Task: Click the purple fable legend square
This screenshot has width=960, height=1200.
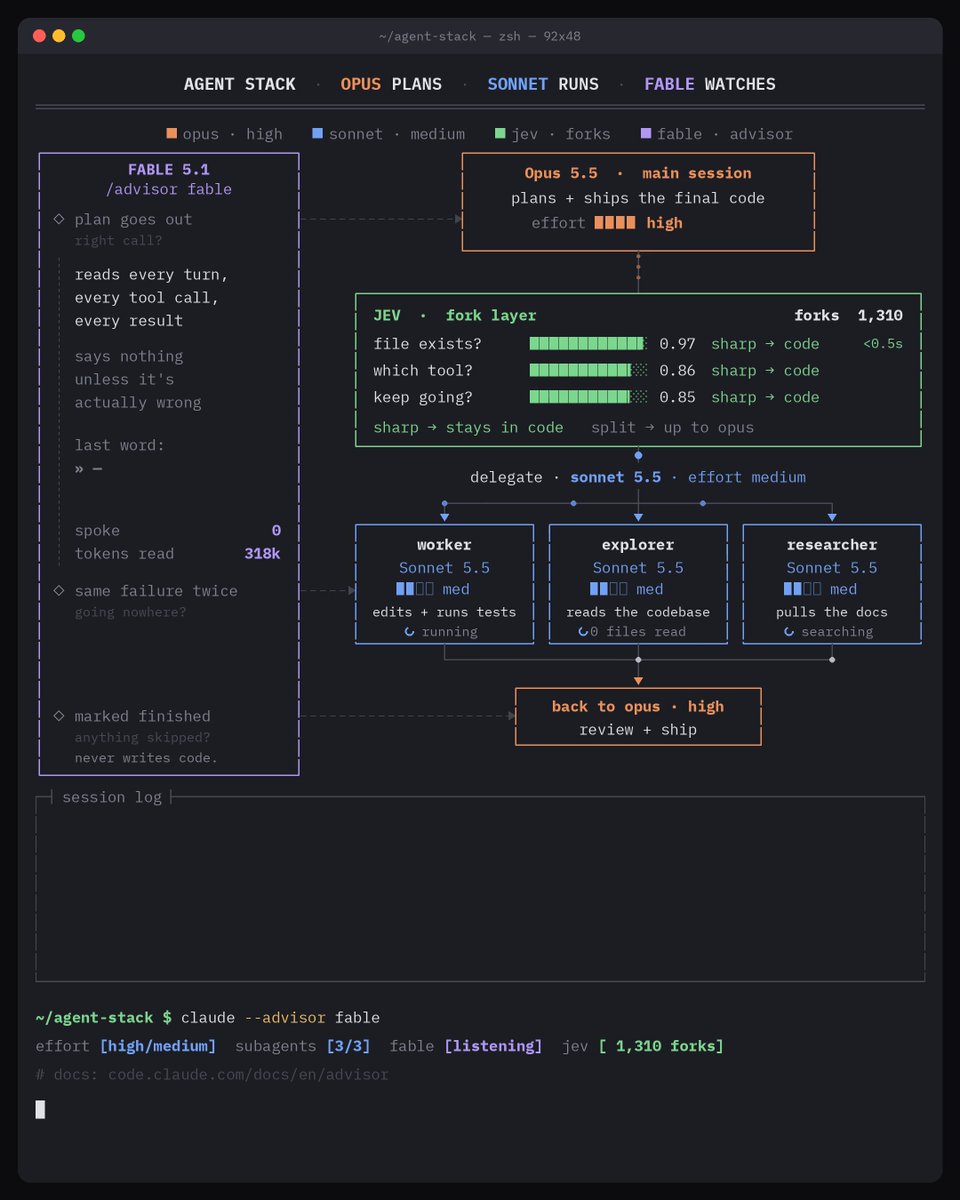Action: [x=646, y=133]
